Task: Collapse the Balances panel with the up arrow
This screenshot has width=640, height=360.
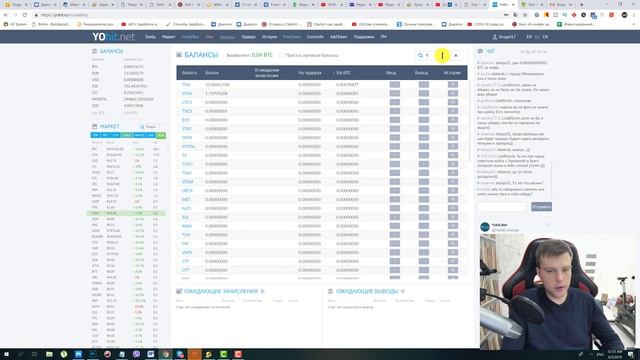Action: [x=456, y=55]
